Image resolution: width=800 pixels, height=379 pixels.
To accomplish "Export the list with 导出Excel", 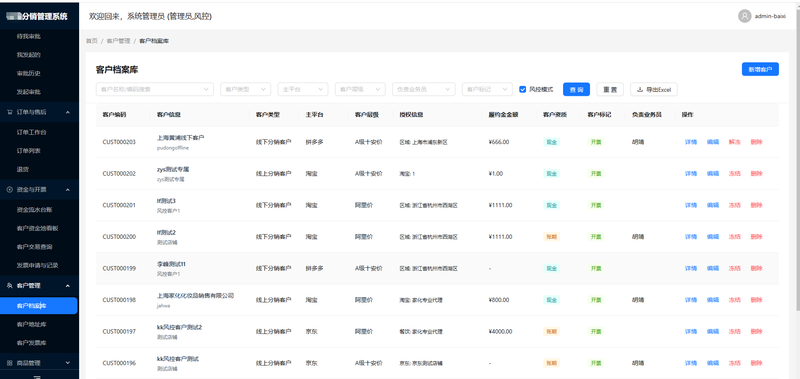I will pos(654,89).
